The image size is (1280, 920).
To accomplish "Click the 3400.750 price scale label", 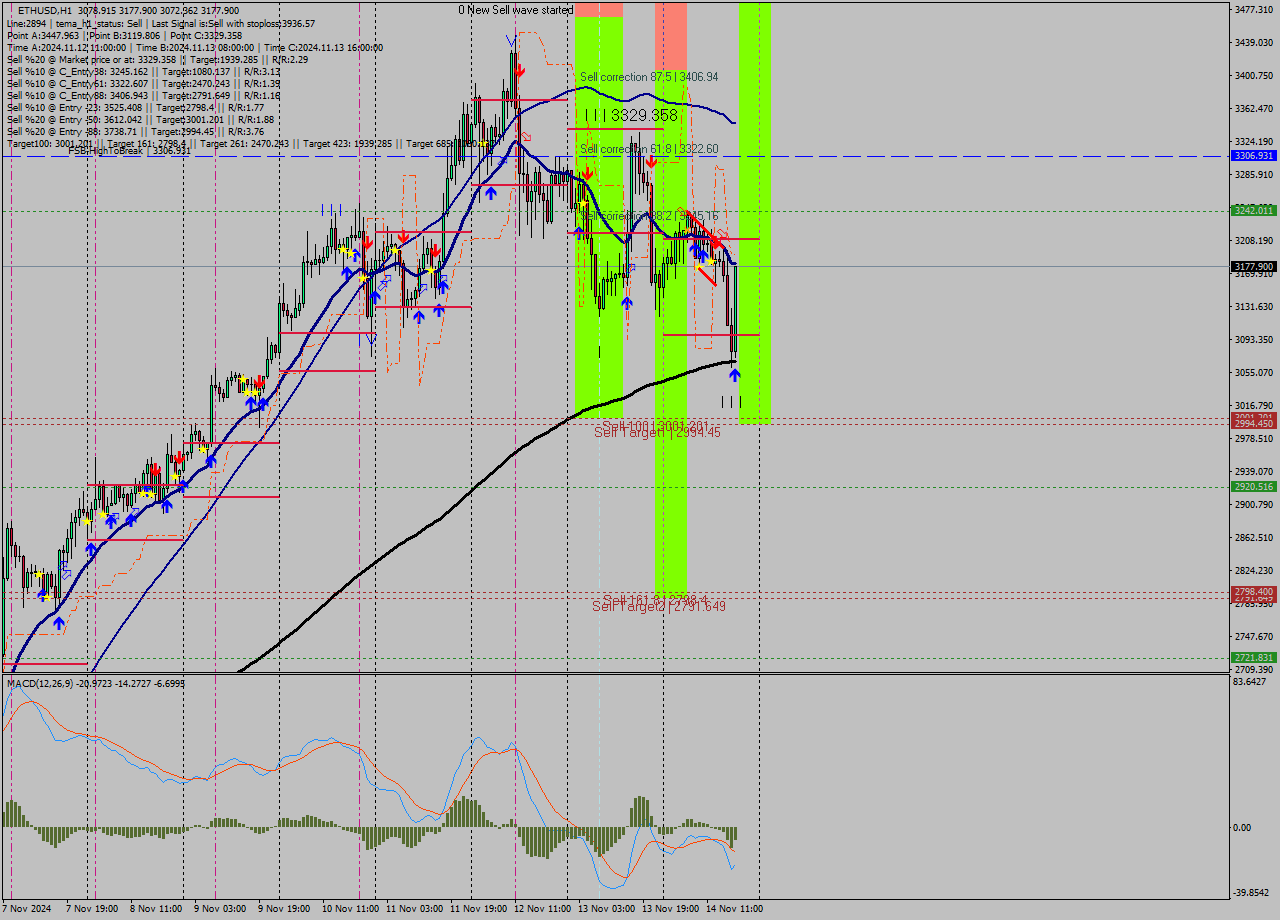I will 1254,75.
